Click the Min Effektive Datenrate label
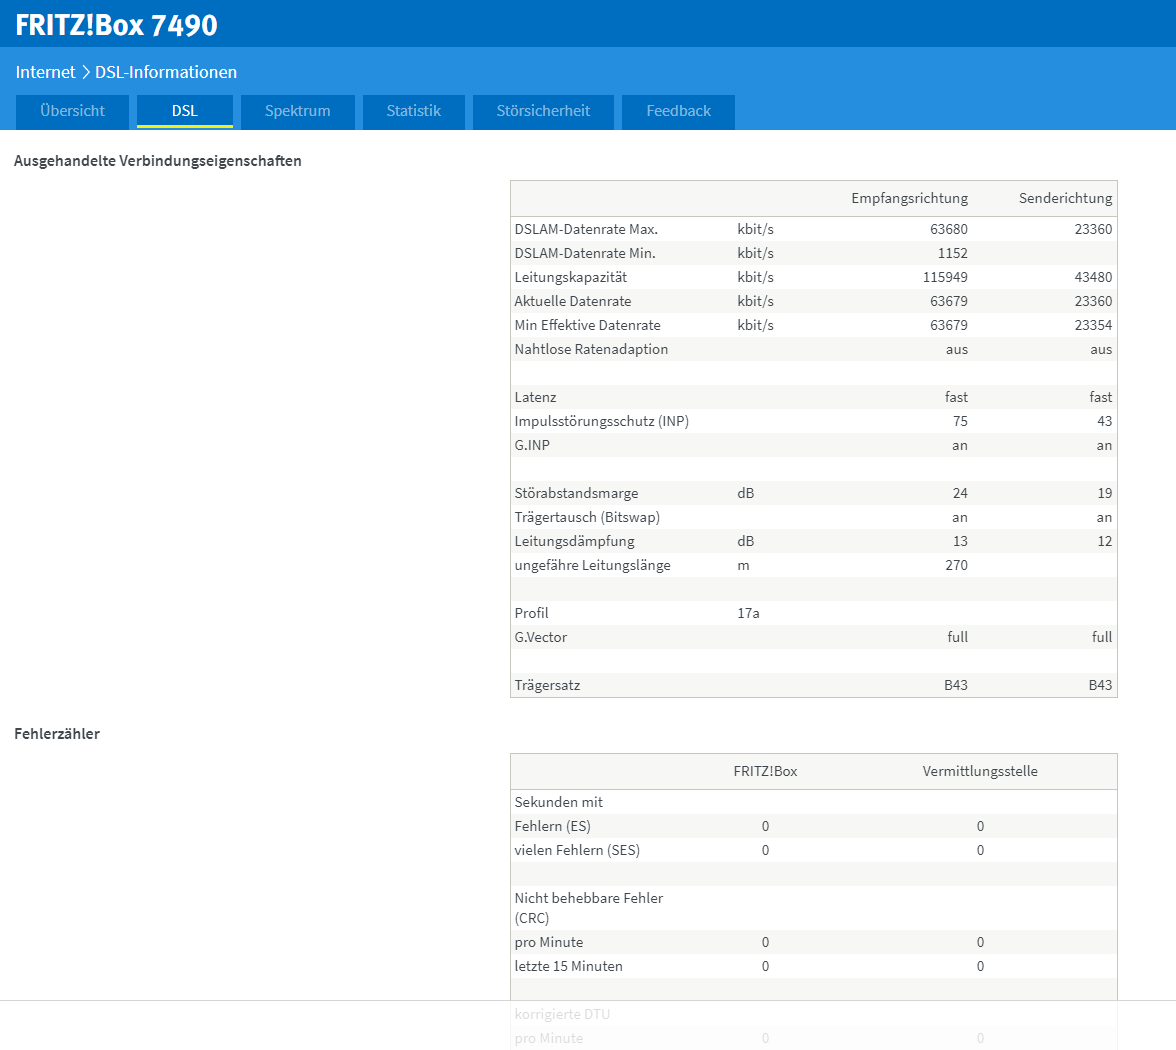The width and height of the screenshot is (1176, 1050). pyautogui.click(x=587, y=326)
